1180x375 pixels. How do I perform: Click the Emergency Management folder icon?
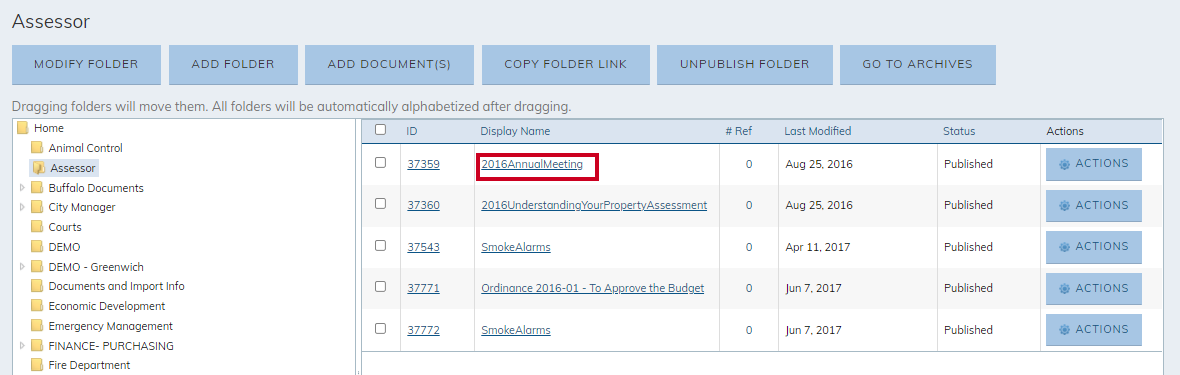(37, 326)
